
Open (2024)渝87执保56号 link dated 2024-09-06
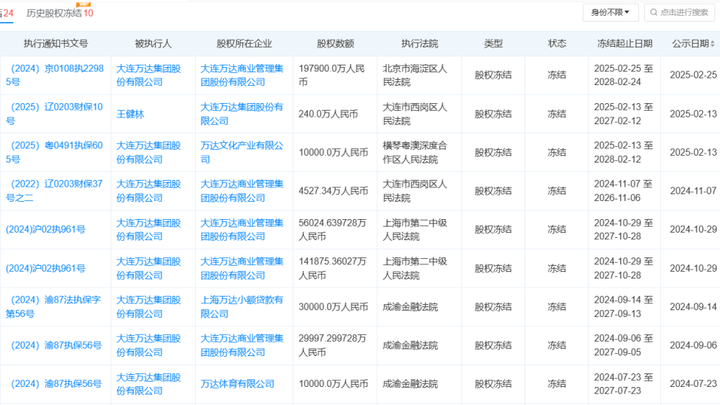56,345
